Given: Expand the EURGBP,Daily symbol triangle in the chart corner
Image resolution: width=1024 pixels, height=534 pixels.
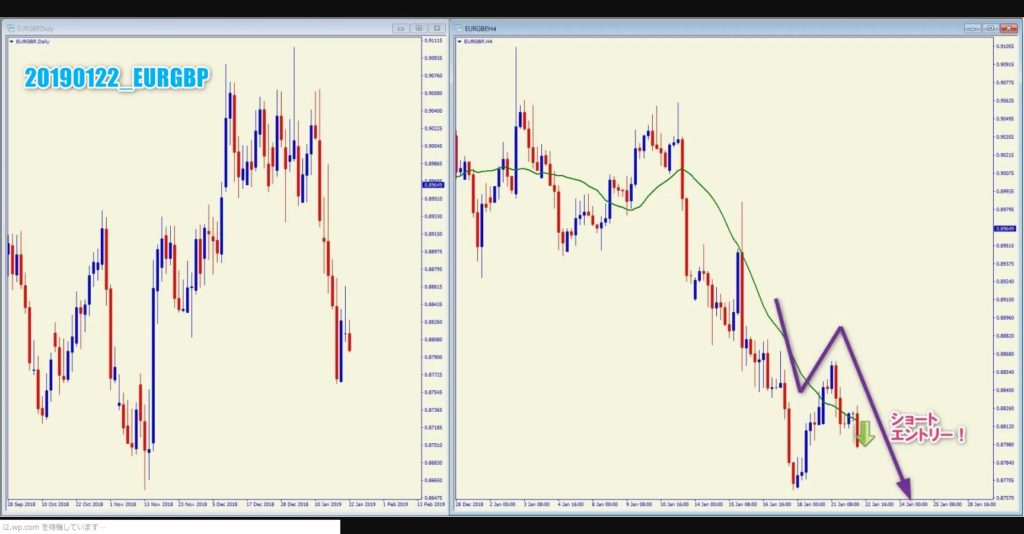Looking at the screenshot, I should click(11, 42).
